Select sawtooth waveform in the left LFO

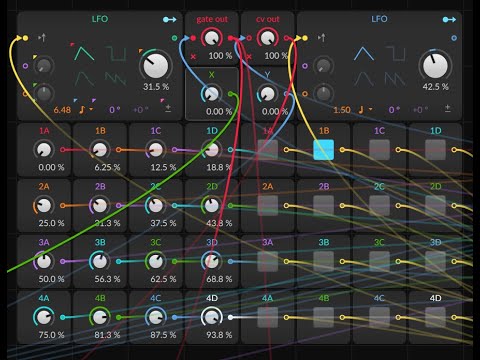point(116,79)
